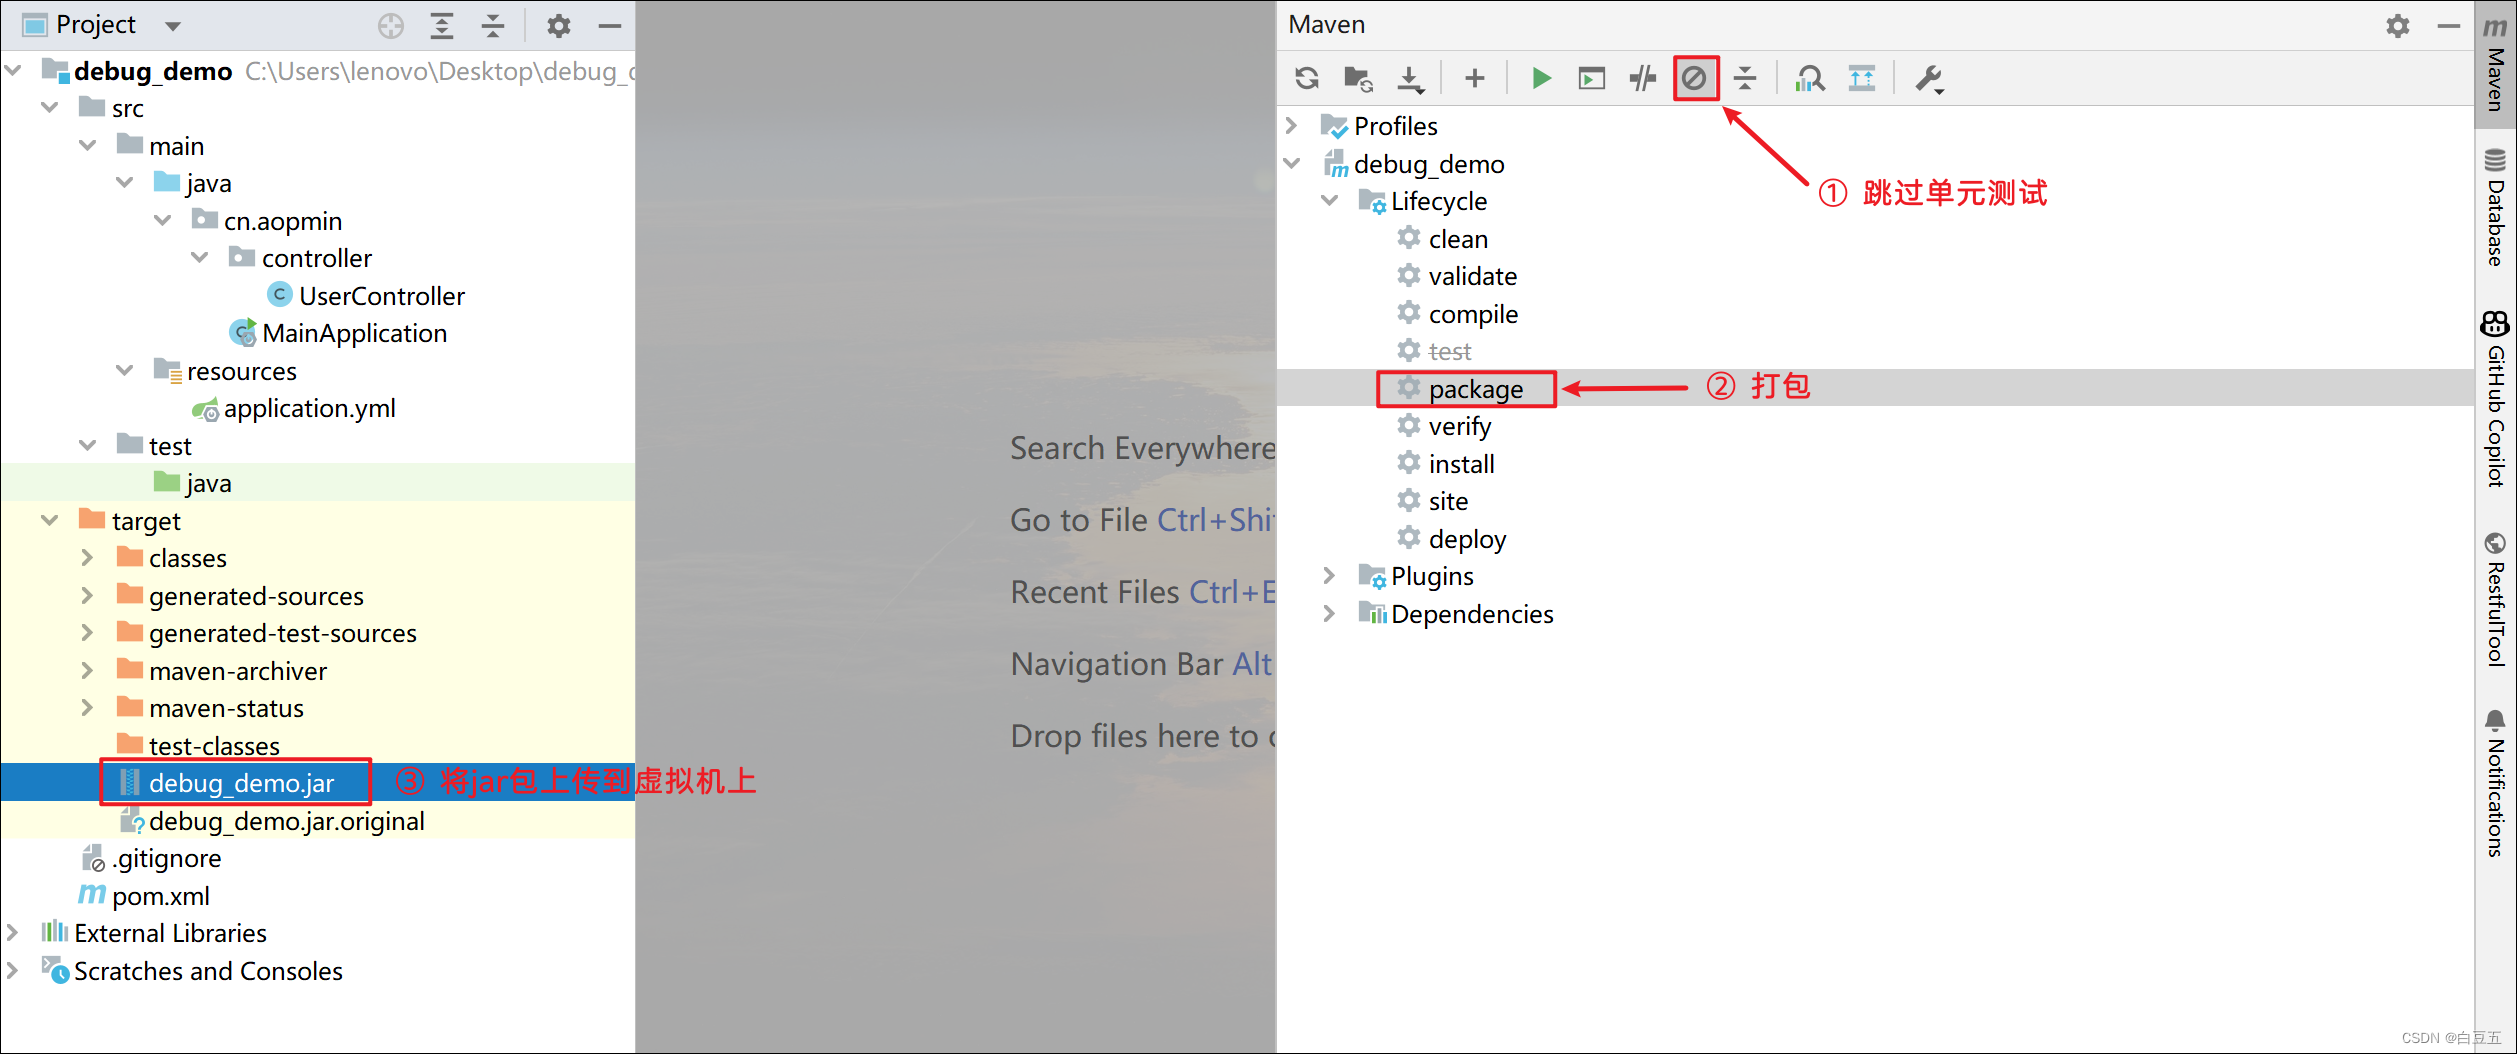Open RestfulTool side tab

2496,599
